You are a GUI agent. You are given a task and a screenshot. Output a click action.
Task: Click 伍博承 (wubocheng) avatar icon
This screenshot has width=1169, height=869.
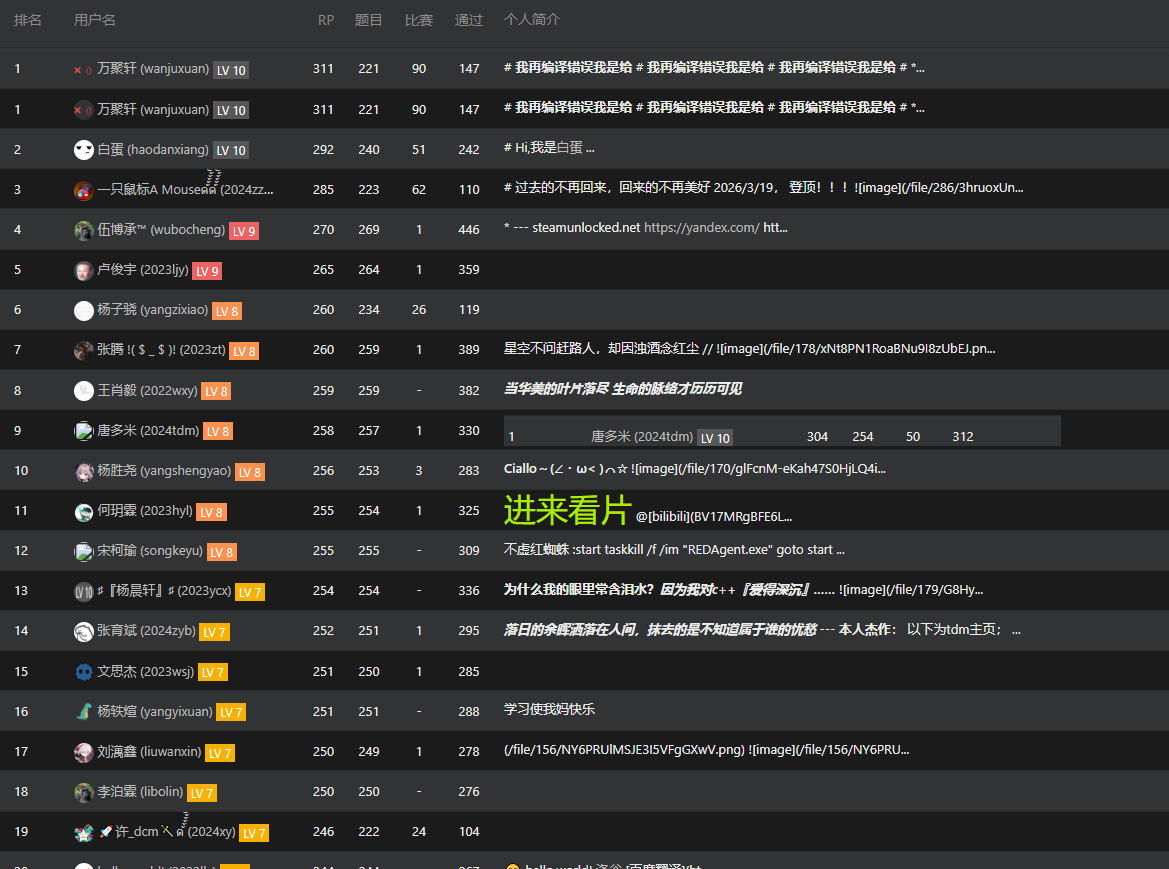coord(84,230)
